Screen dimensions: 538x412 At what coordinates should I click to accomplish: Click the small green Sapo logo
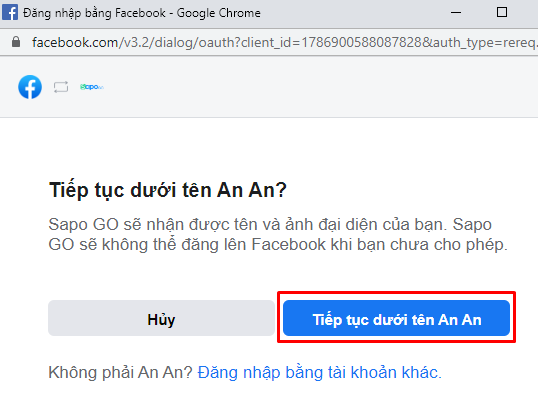pyautogui.click(x=92, y=87)
